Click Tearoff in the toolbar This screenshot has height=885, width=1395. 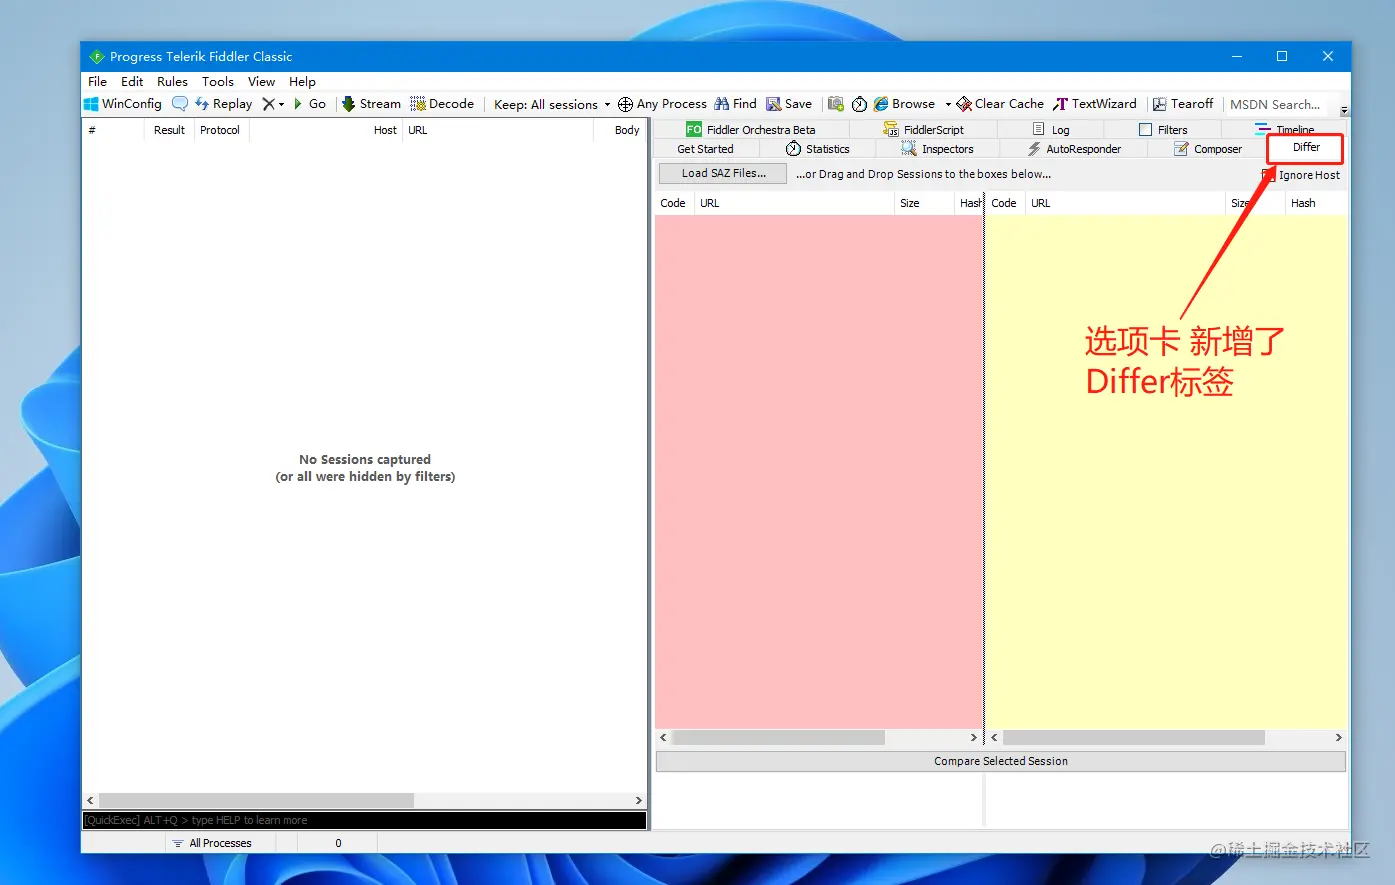tap(1183, 104)
